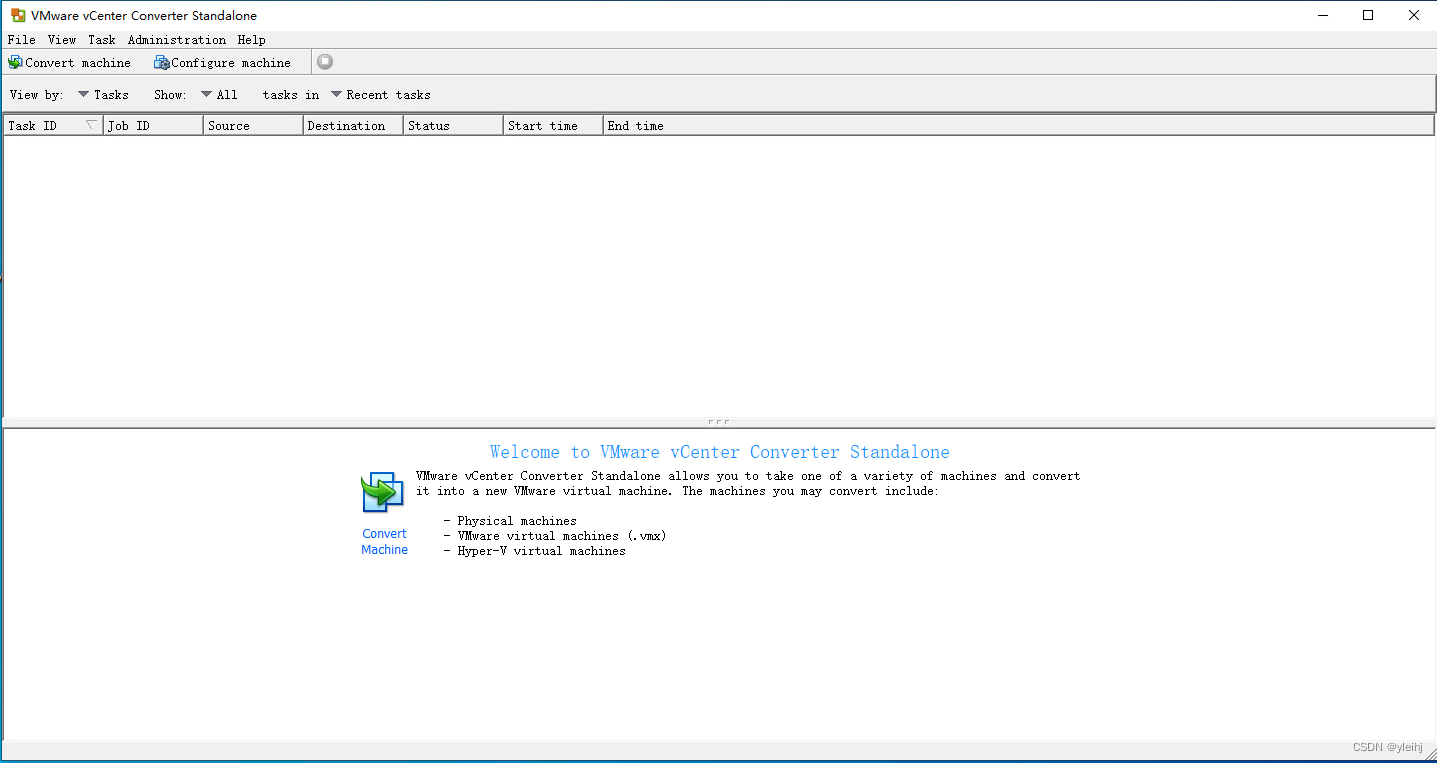Click the 'VMware virtual machines (.vmx)' entry
The width and height of the screenshot is (1437, 763).
(562, 536)
